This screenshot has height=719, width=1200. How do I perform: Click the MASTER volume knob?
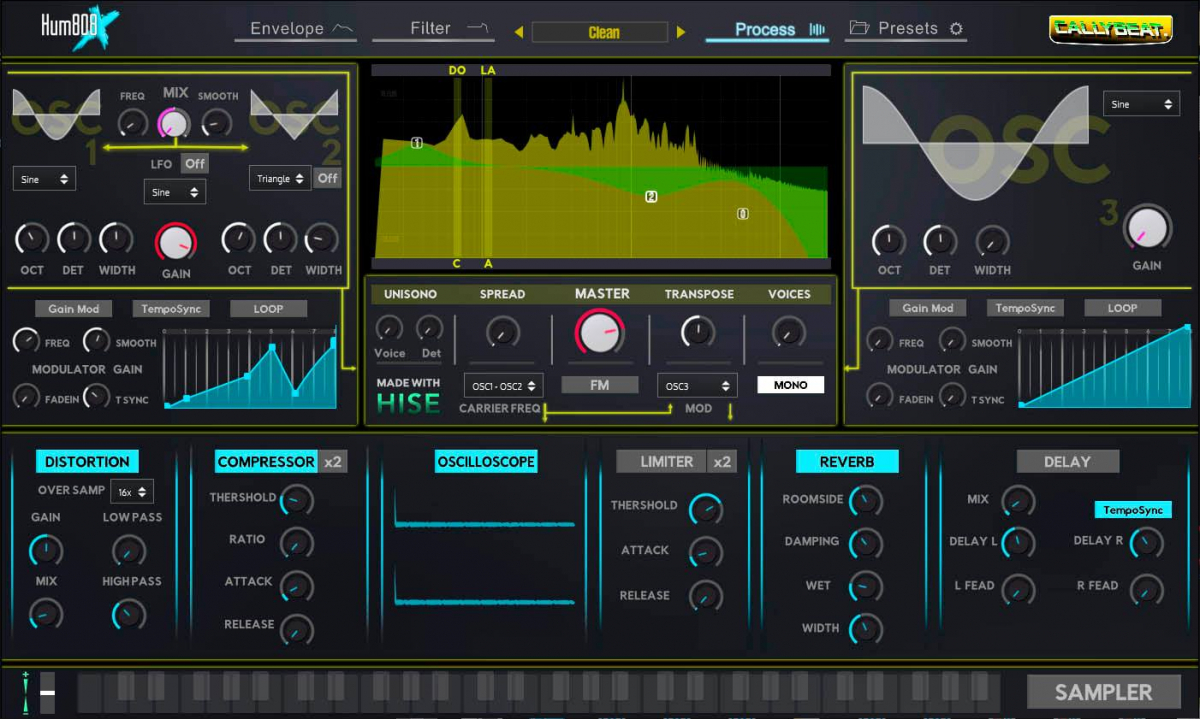(x=600, y=332)
